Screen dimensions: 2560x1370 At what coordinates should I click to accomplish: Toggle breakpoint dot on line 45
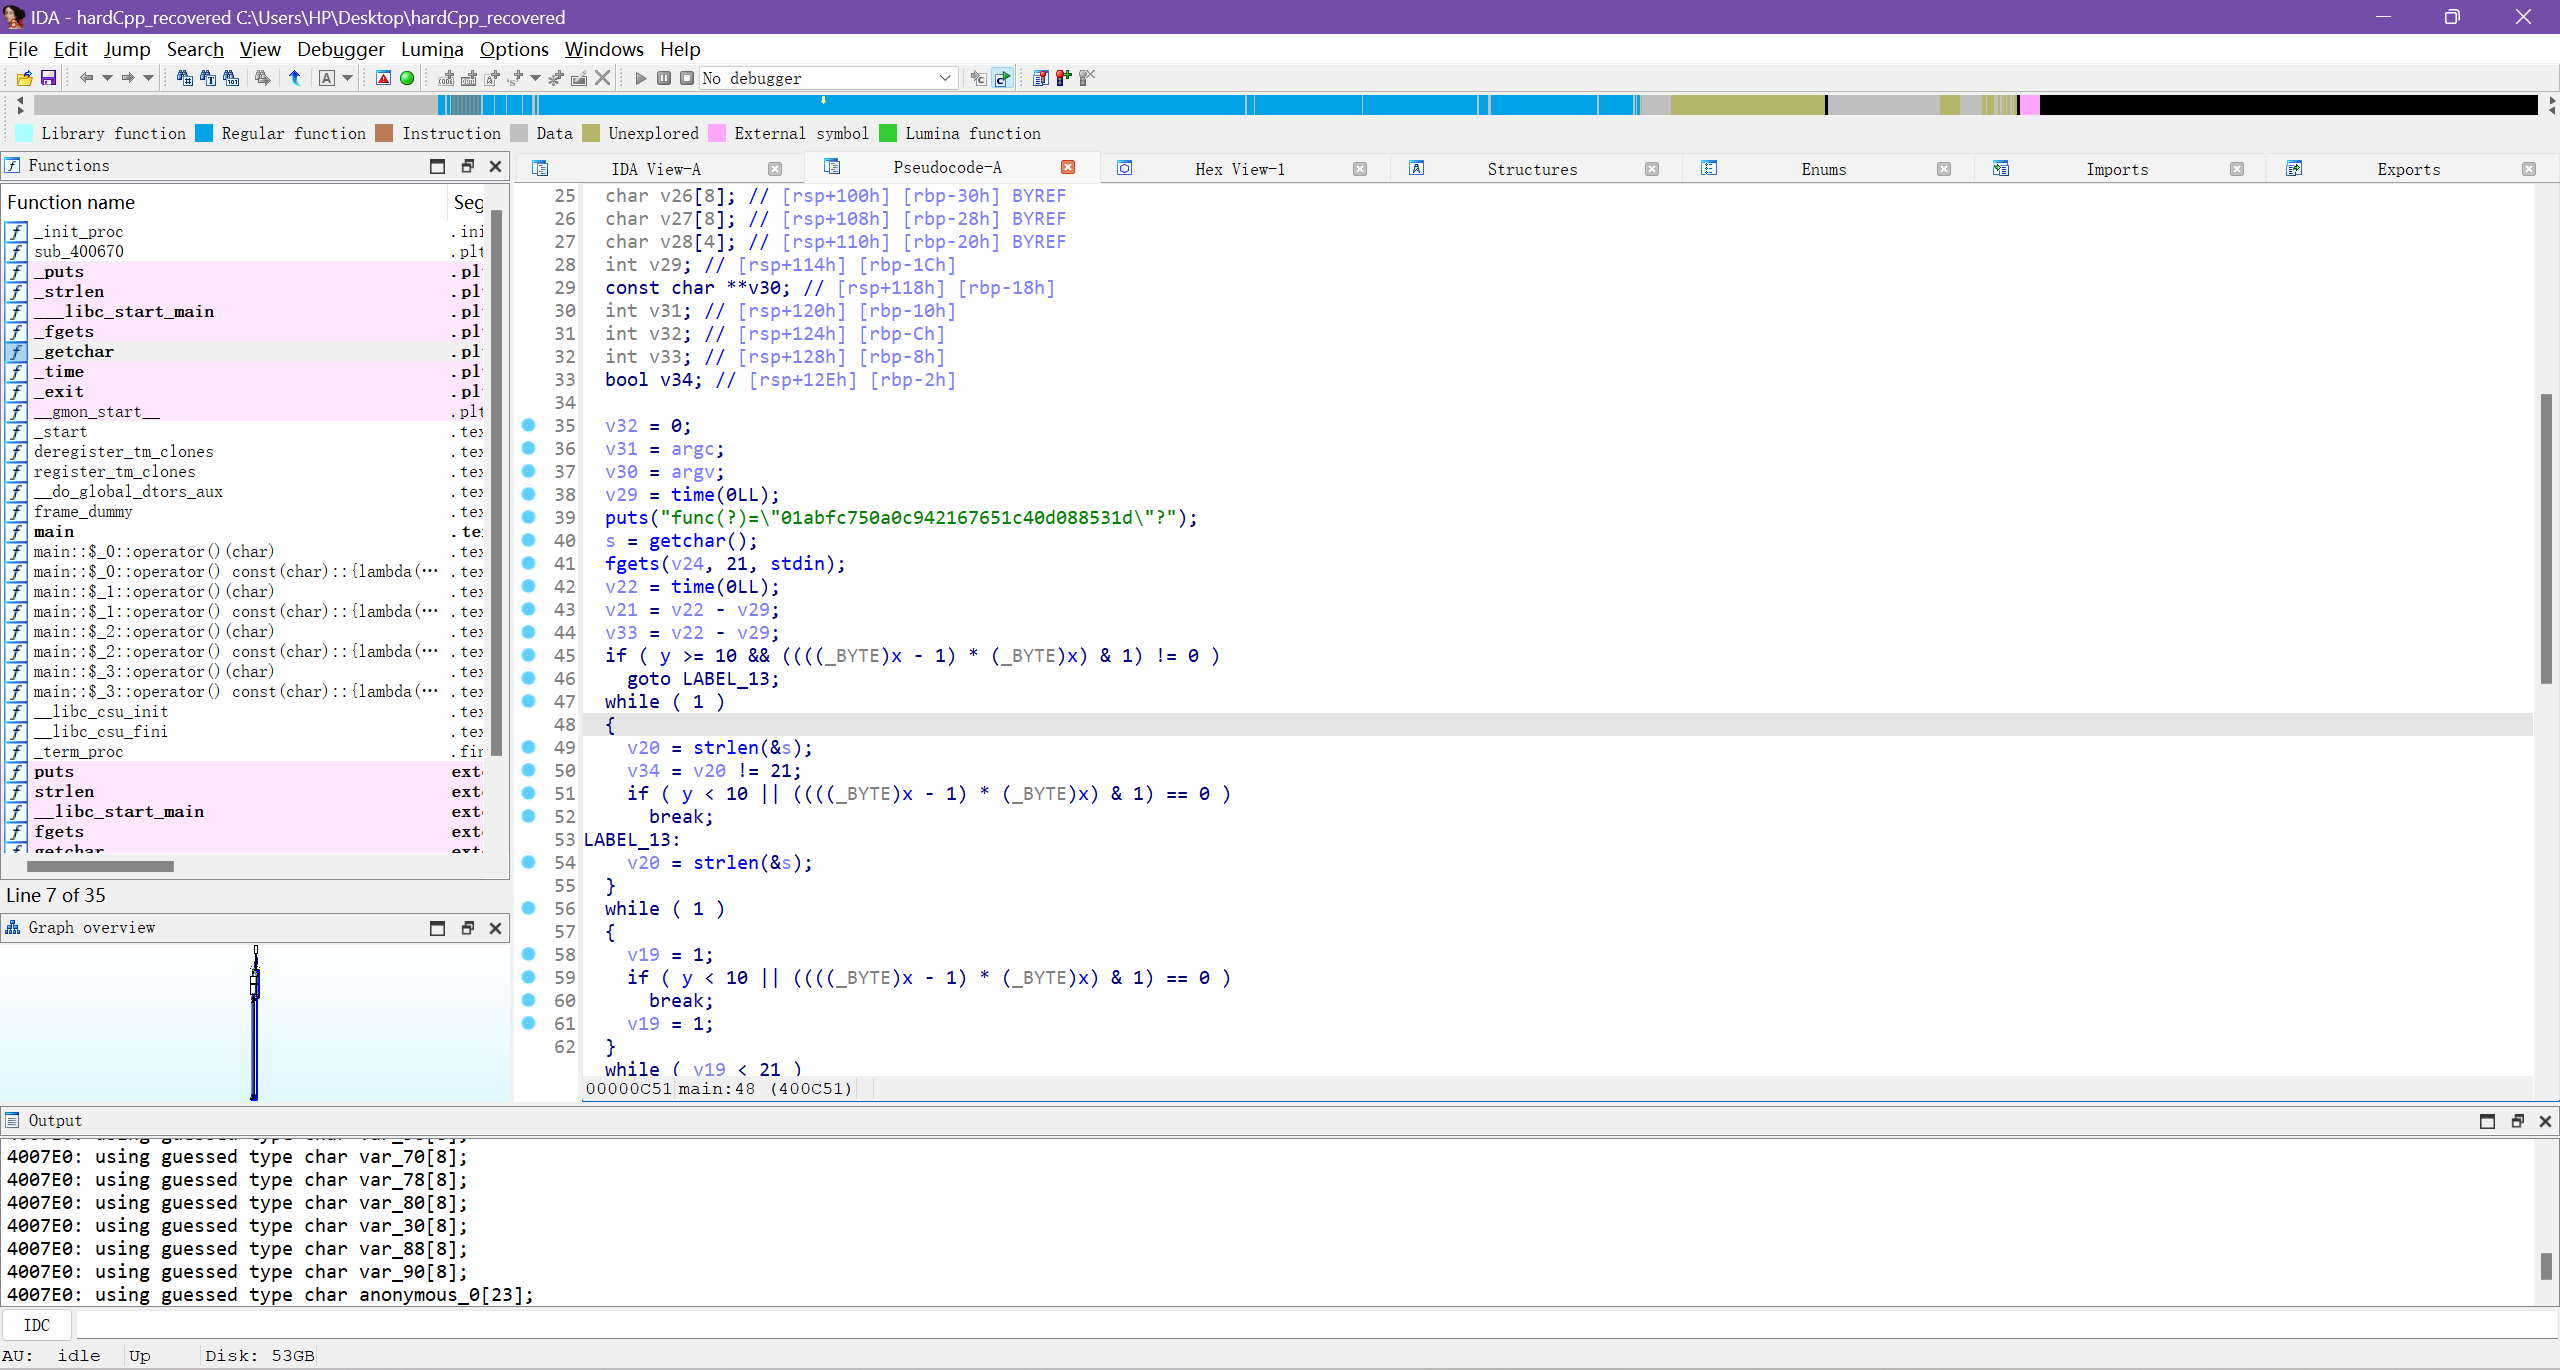(x=529, y=655)
